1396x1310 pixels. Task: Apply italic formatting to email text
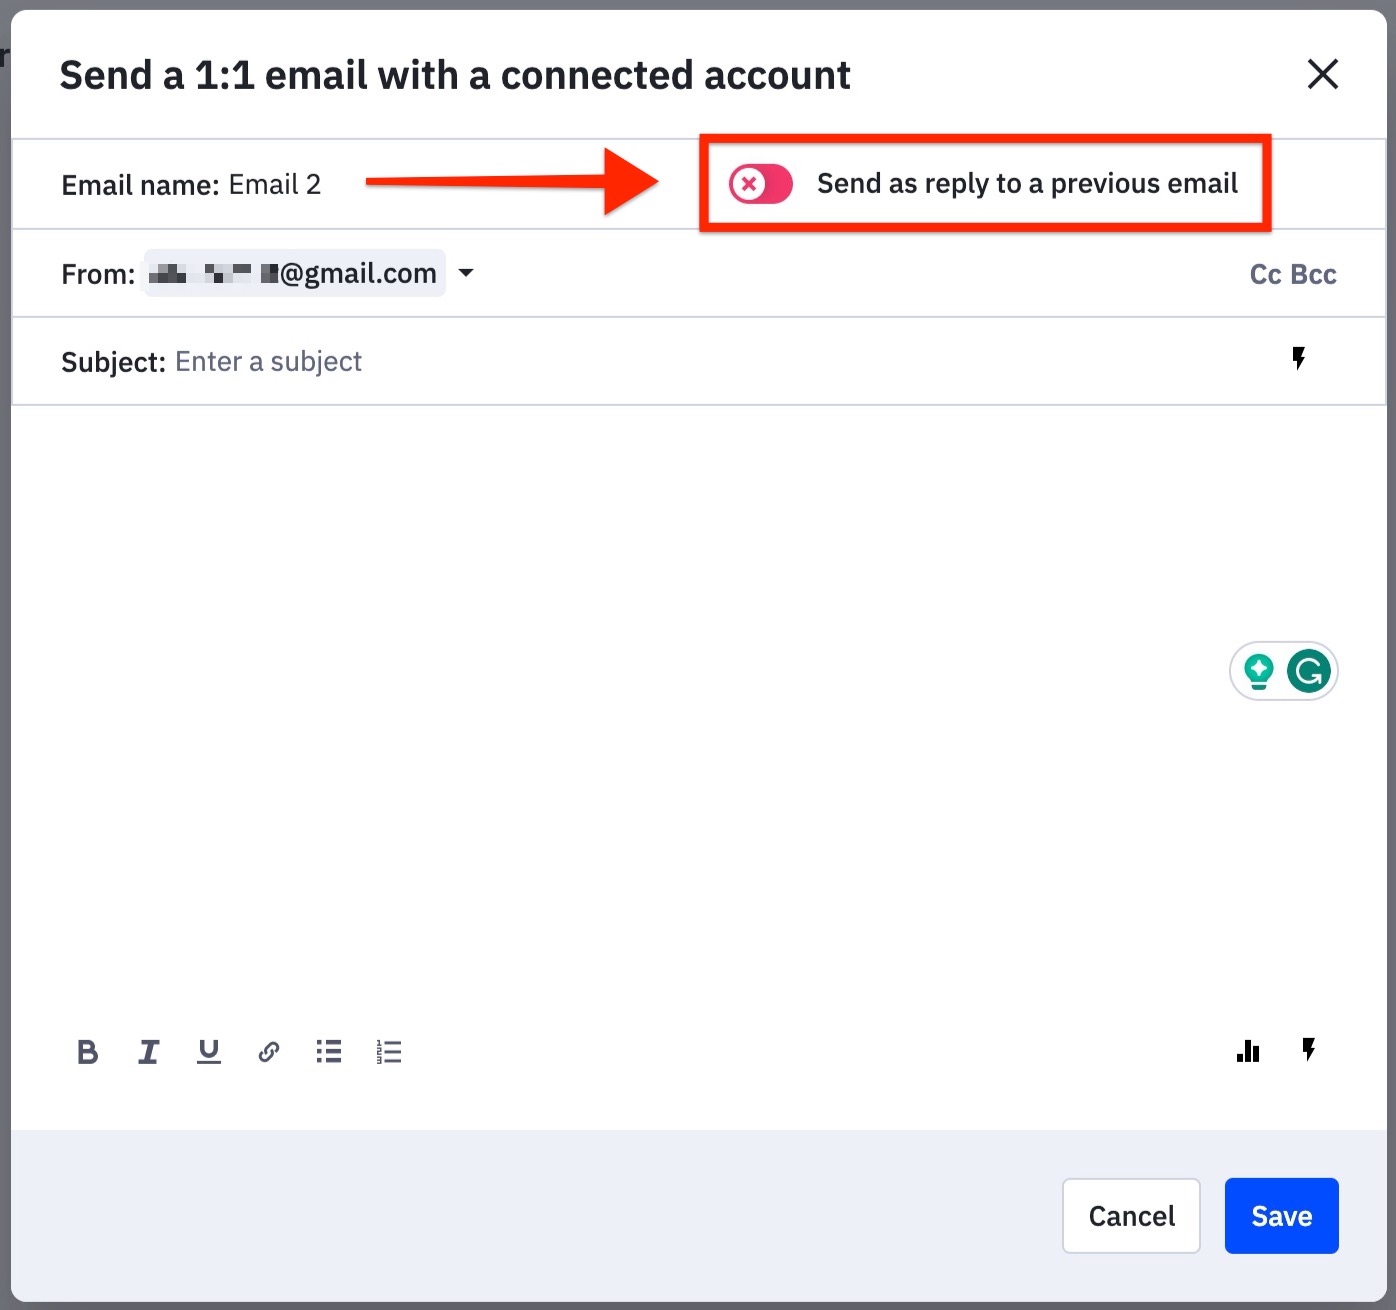[x=148, y=1051]
